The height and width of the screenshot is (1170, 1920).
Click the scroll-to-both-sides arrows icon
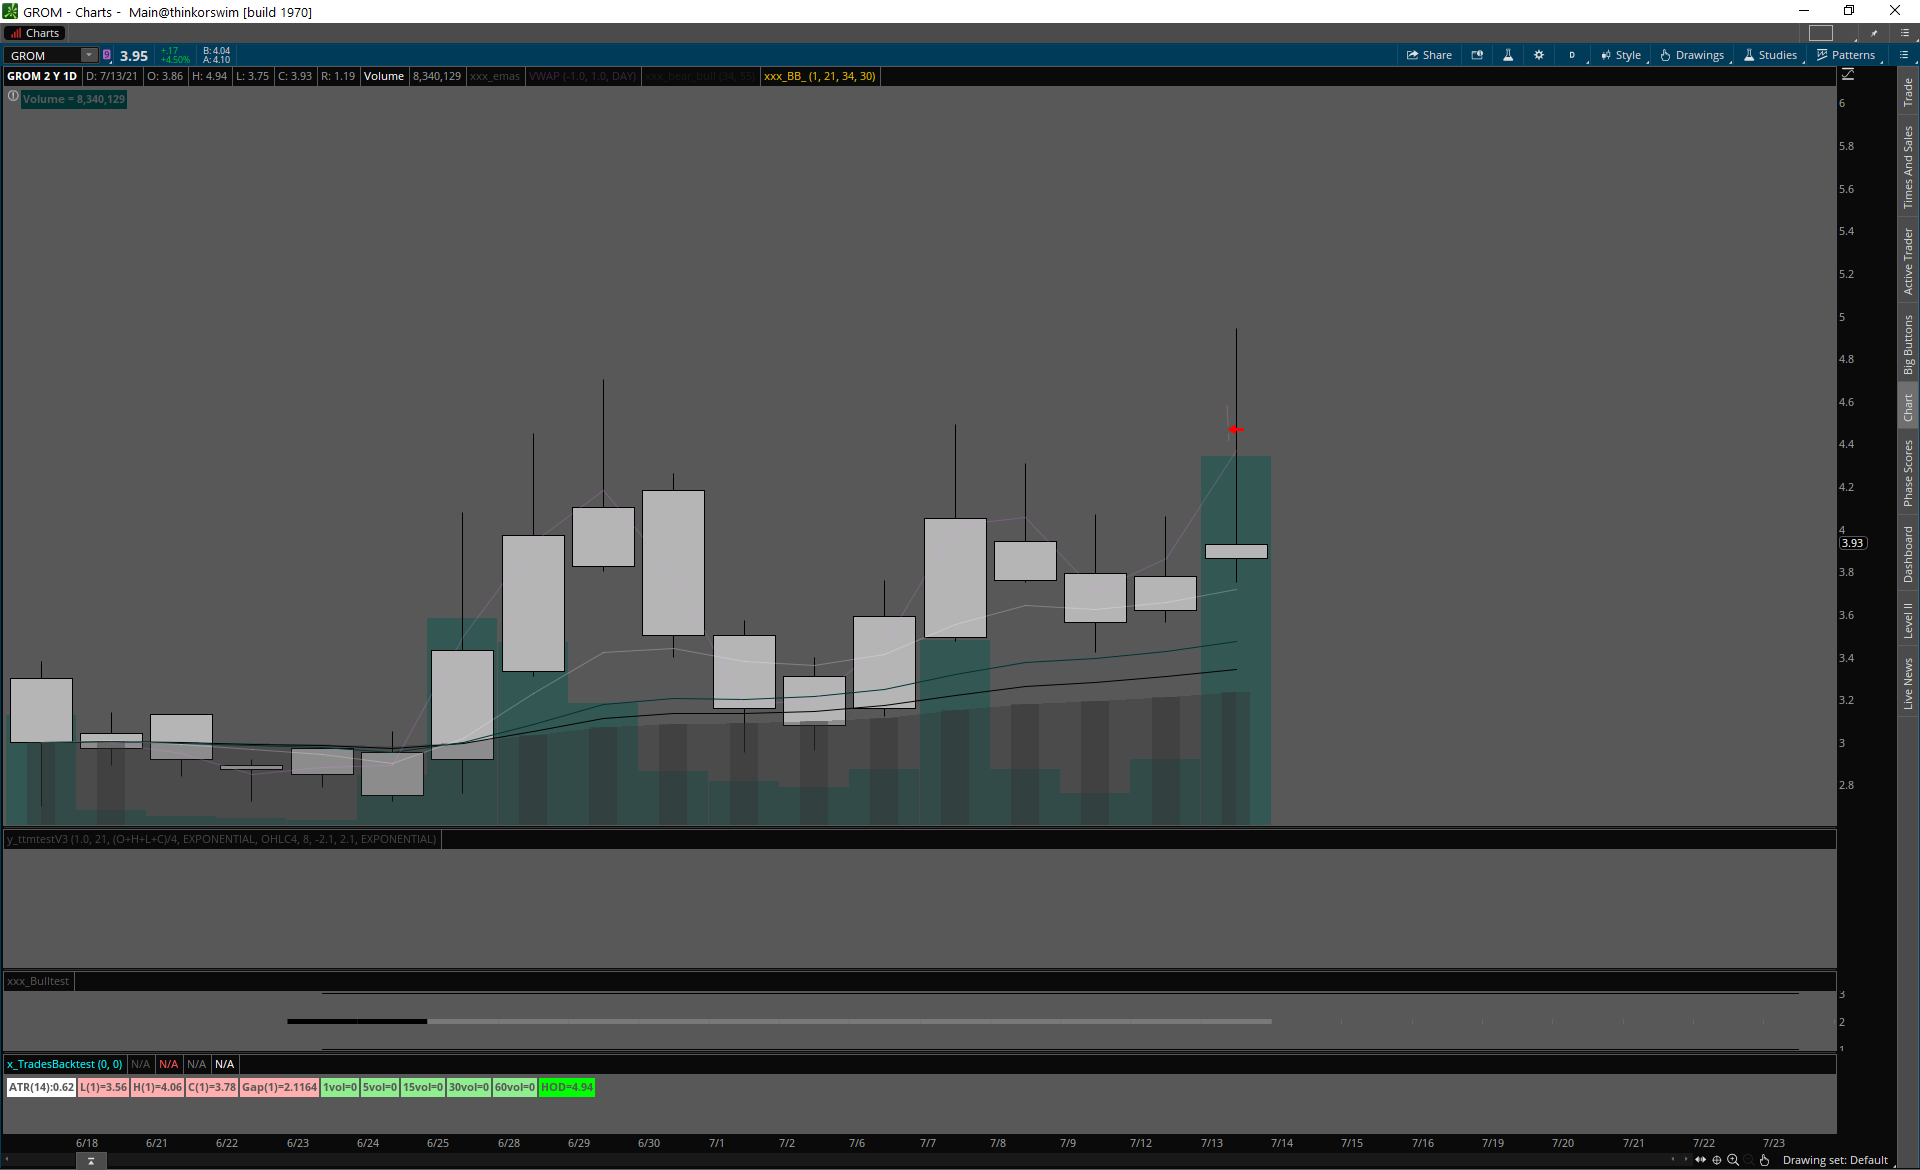pyautogui.click(x=1700, y=1160)
